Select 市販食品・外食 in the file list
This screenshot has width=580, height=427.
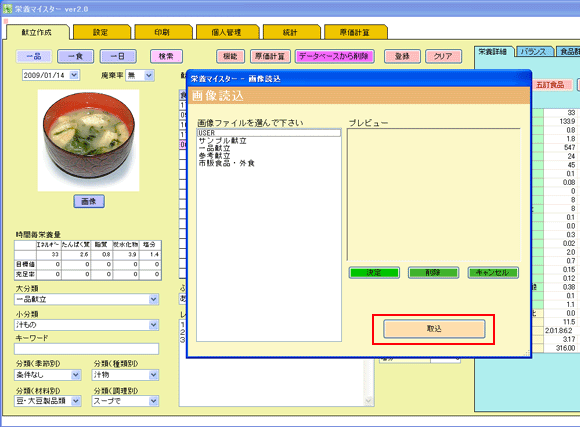(x=226, y=163)
